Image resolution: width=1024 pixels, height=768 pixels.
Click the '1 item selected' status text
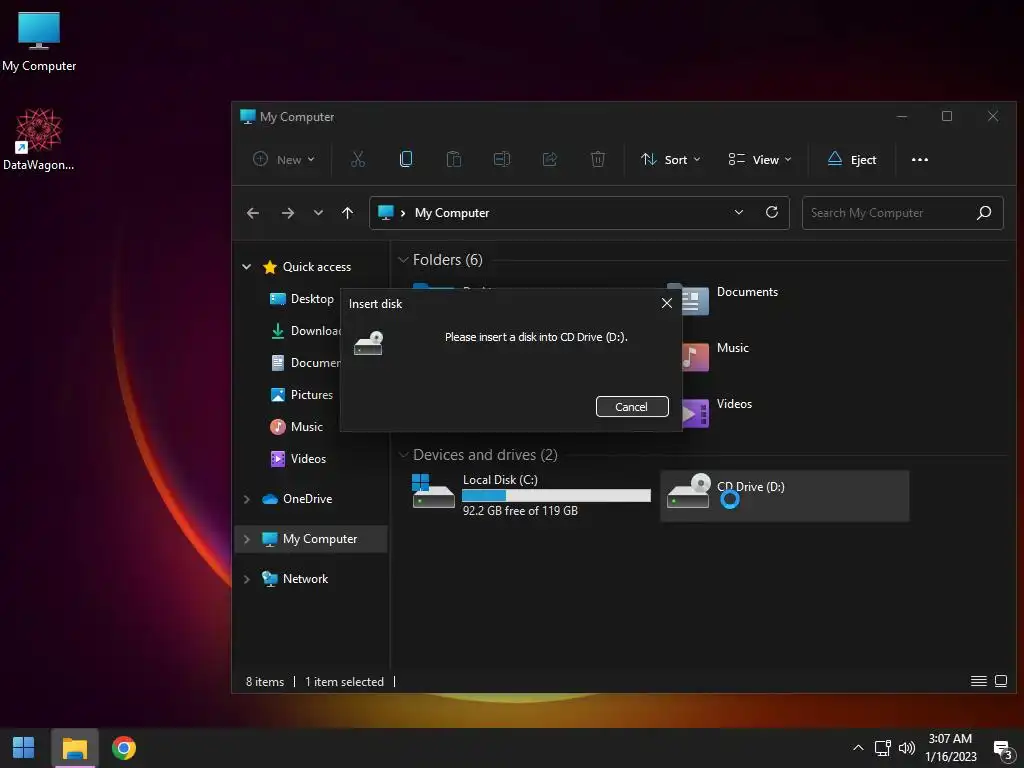344,681
